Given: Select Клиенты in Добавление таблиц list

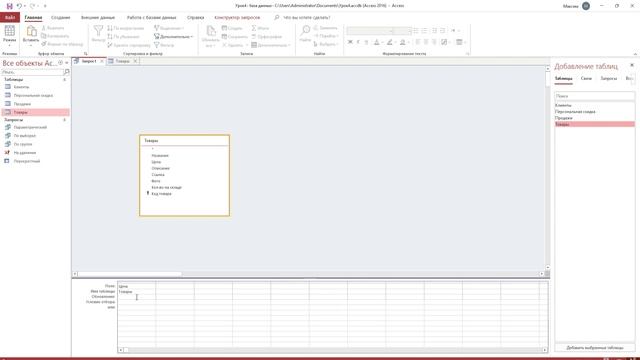Looking at the screenshot, I should (594, 105).
